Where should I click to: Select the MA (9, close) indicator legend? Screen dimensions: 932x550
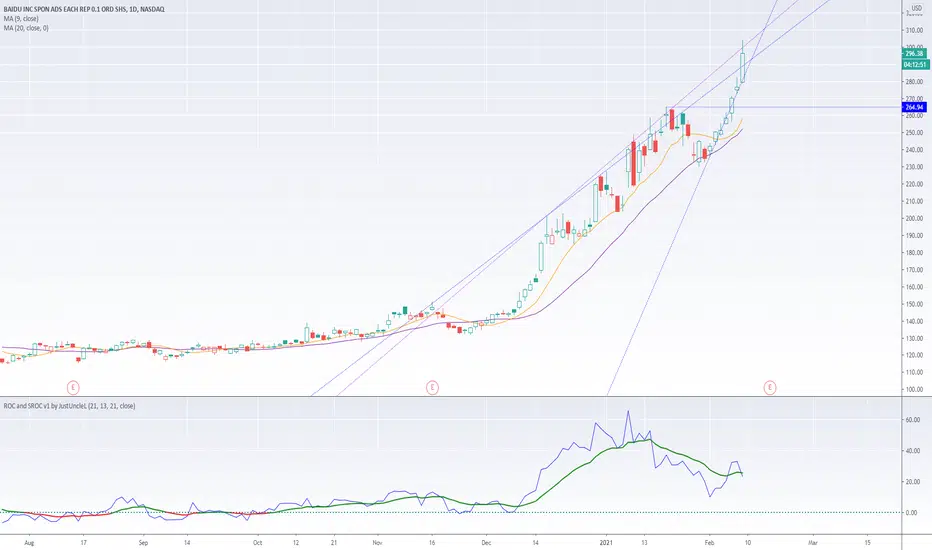[x=21, y=18]
